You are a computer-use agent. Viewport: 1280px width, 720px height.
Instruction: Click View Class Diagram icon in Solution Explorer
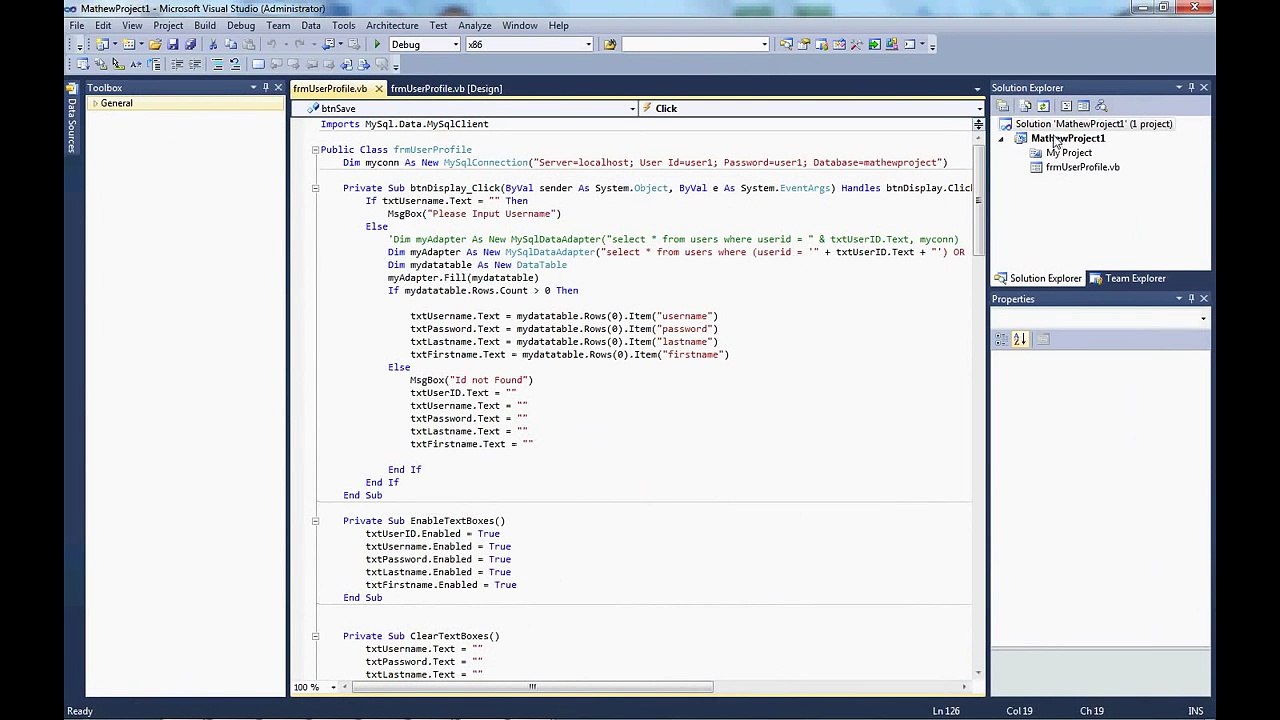(1101, 106)
